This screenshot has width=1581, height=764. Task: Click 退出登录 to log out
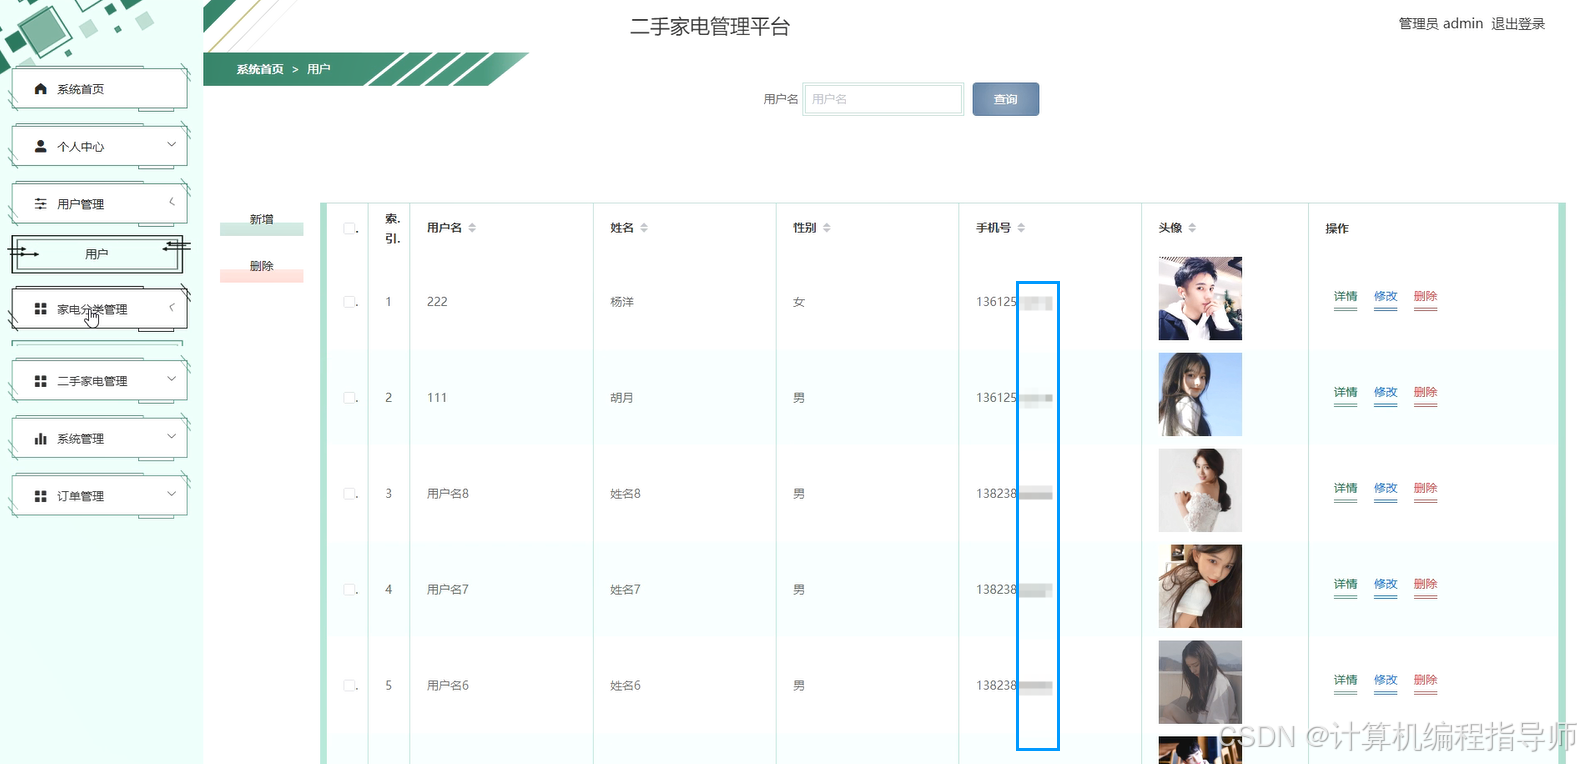click(x=1518, y=24)
